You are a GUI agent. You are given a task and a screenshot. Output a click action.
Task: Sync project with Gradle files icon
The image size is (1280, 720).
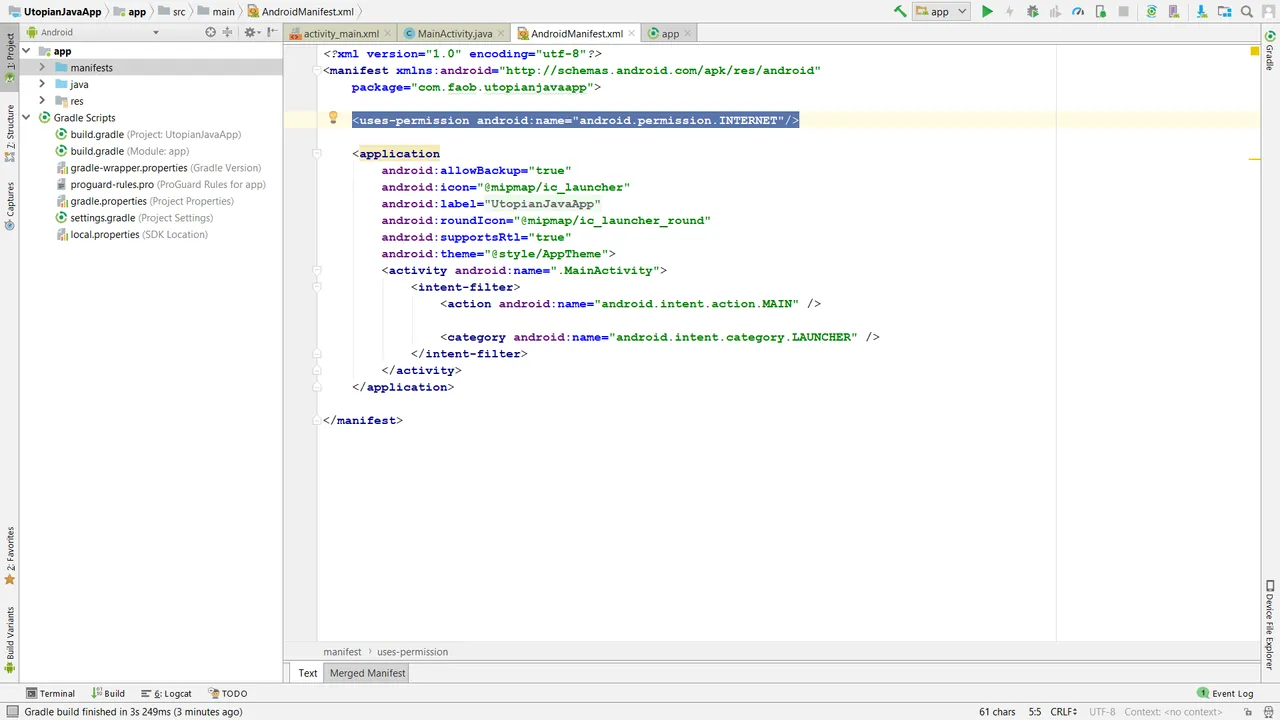pos(1152,12)
